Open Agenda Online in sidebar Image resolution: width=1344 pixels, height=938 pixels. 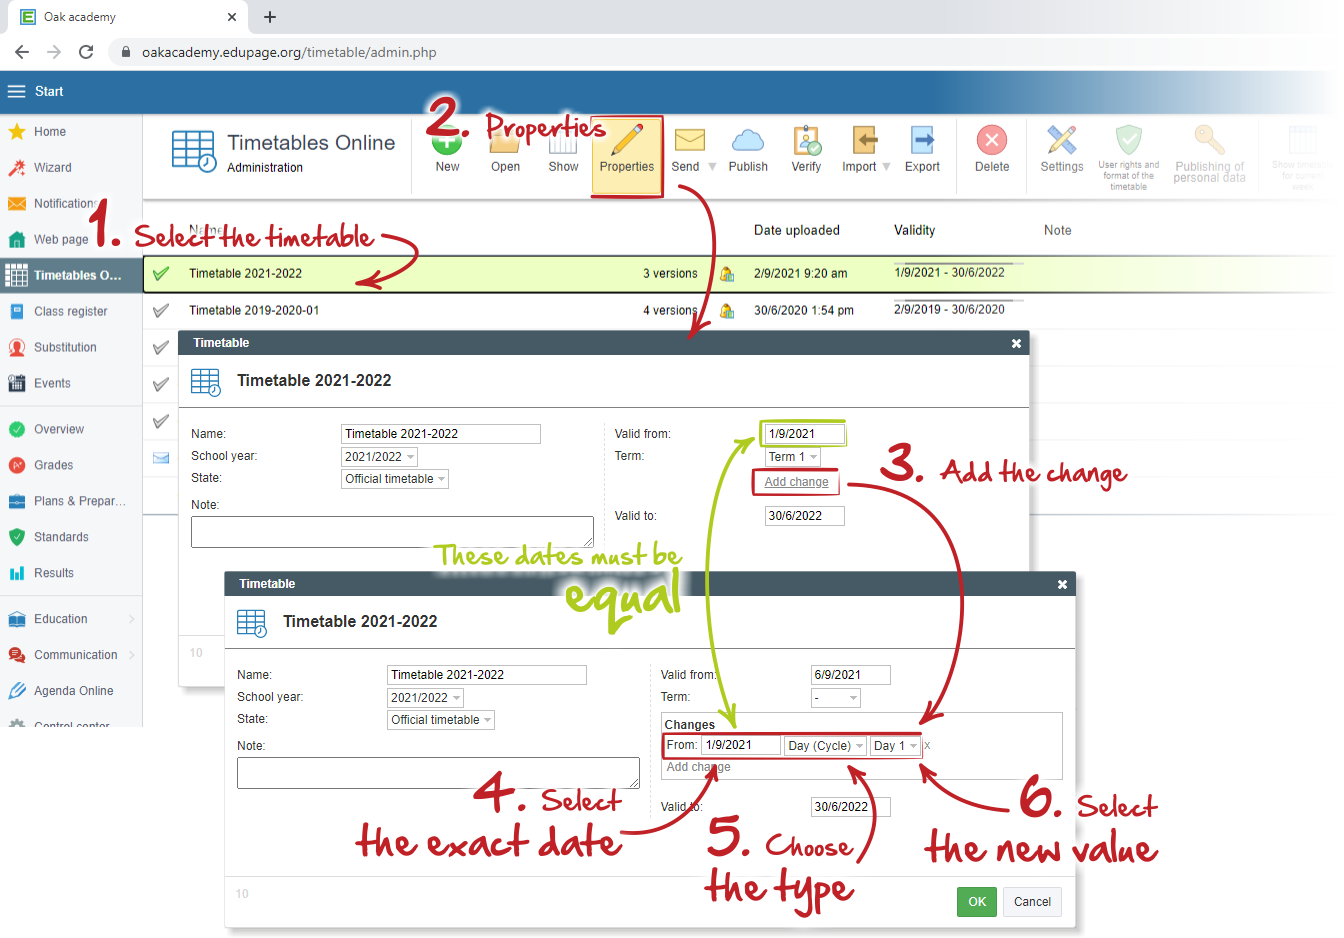point(71,692)
